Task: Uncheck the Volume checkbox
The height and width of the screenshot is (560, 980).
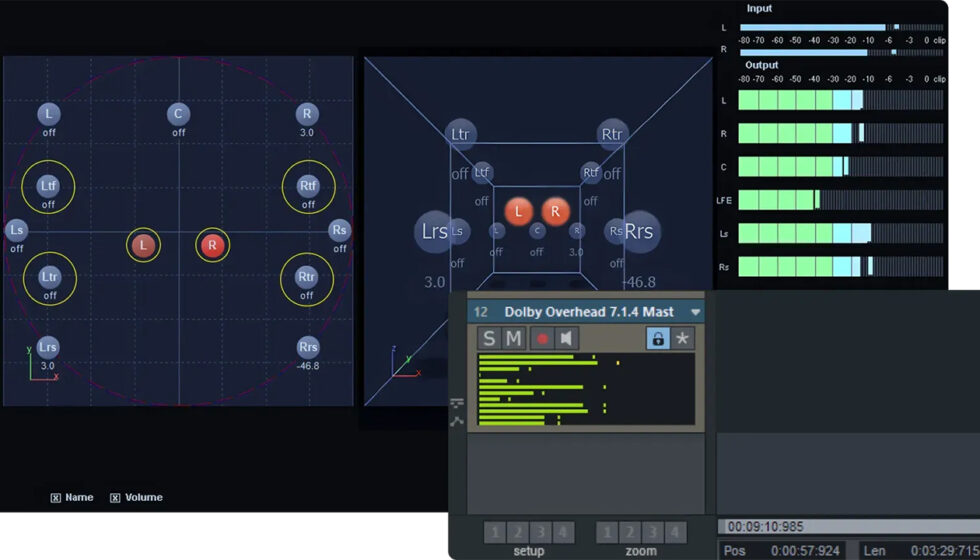Action: (x=115, y=498)
